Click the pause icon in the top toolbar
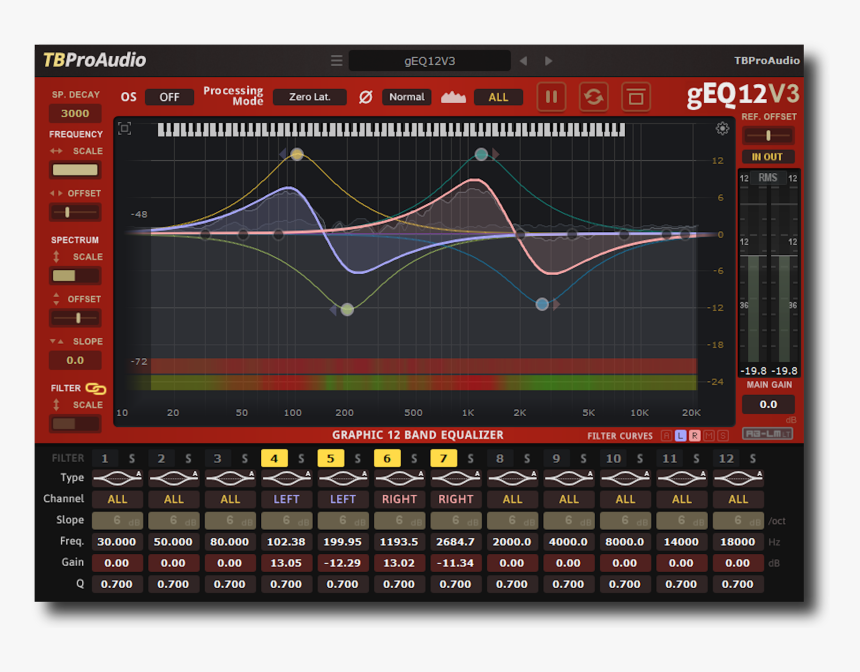The height and width of the screenshot is (672, 860). click(551, 96)
